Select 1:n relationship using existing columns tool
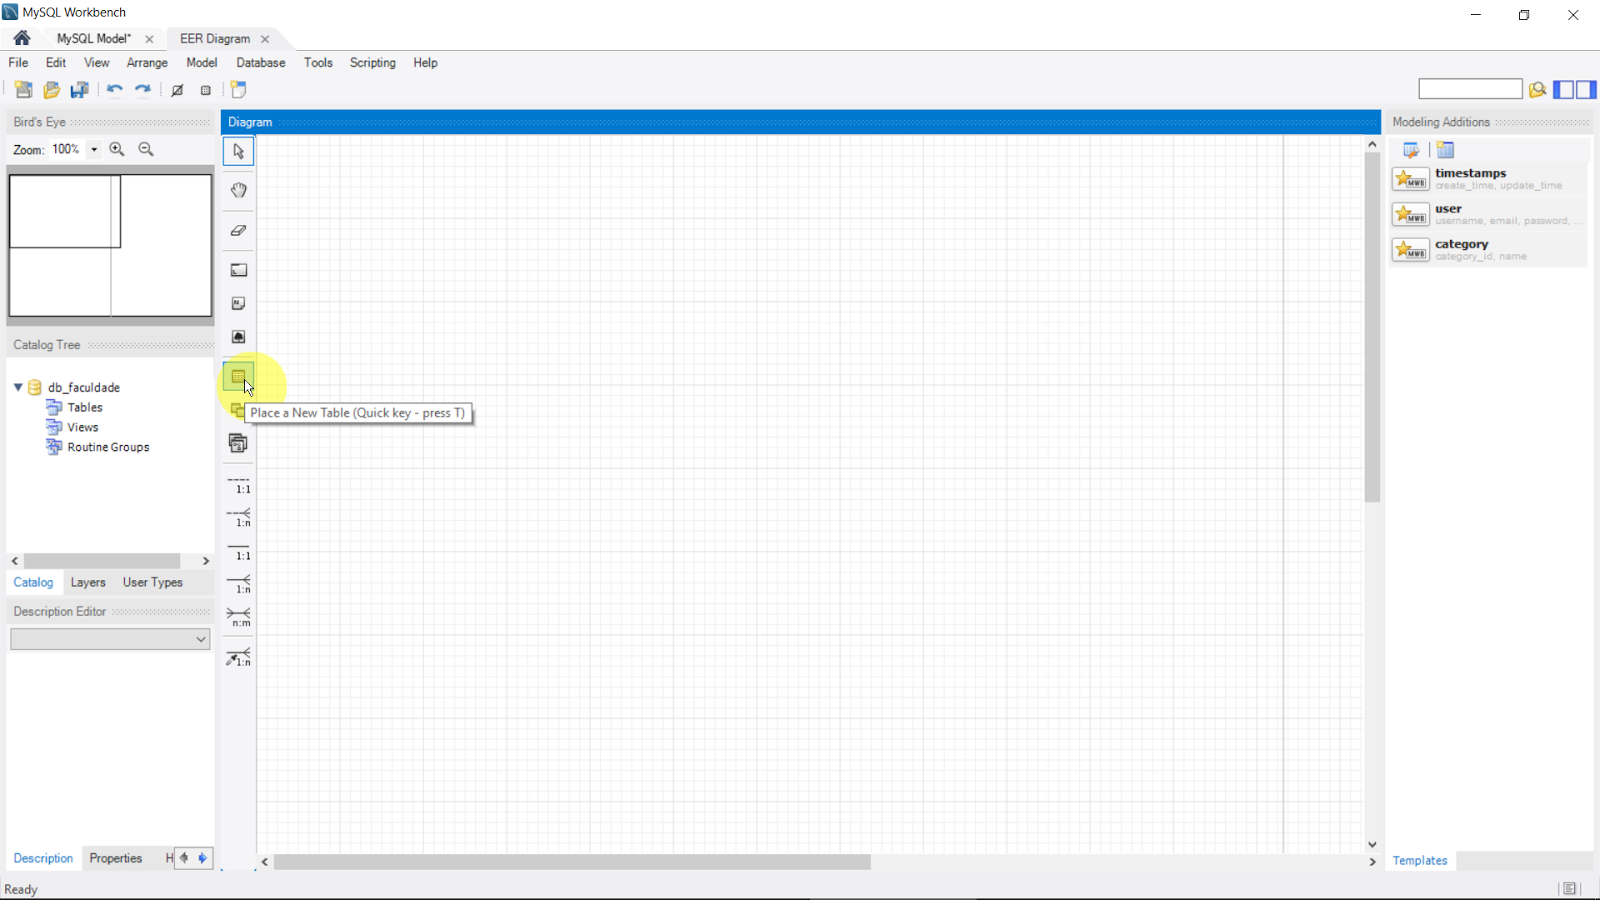The height and width of the screenshot is (900, 1600). click(x=239, y=657)
